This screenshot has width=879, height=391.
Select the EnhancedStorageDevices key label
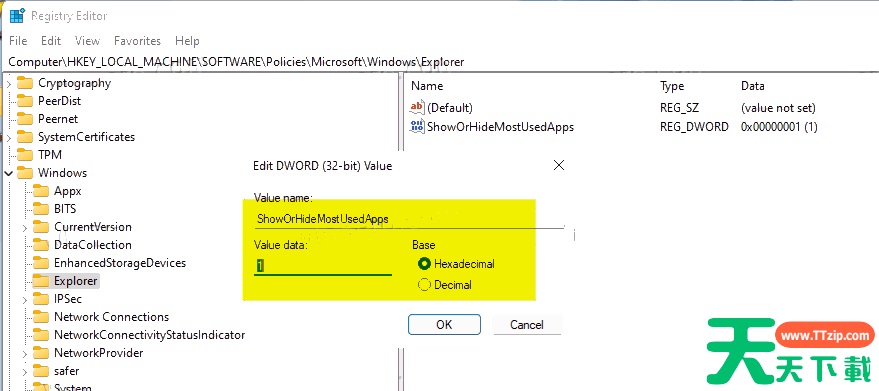pyautogui.click(x=120, y=263)
